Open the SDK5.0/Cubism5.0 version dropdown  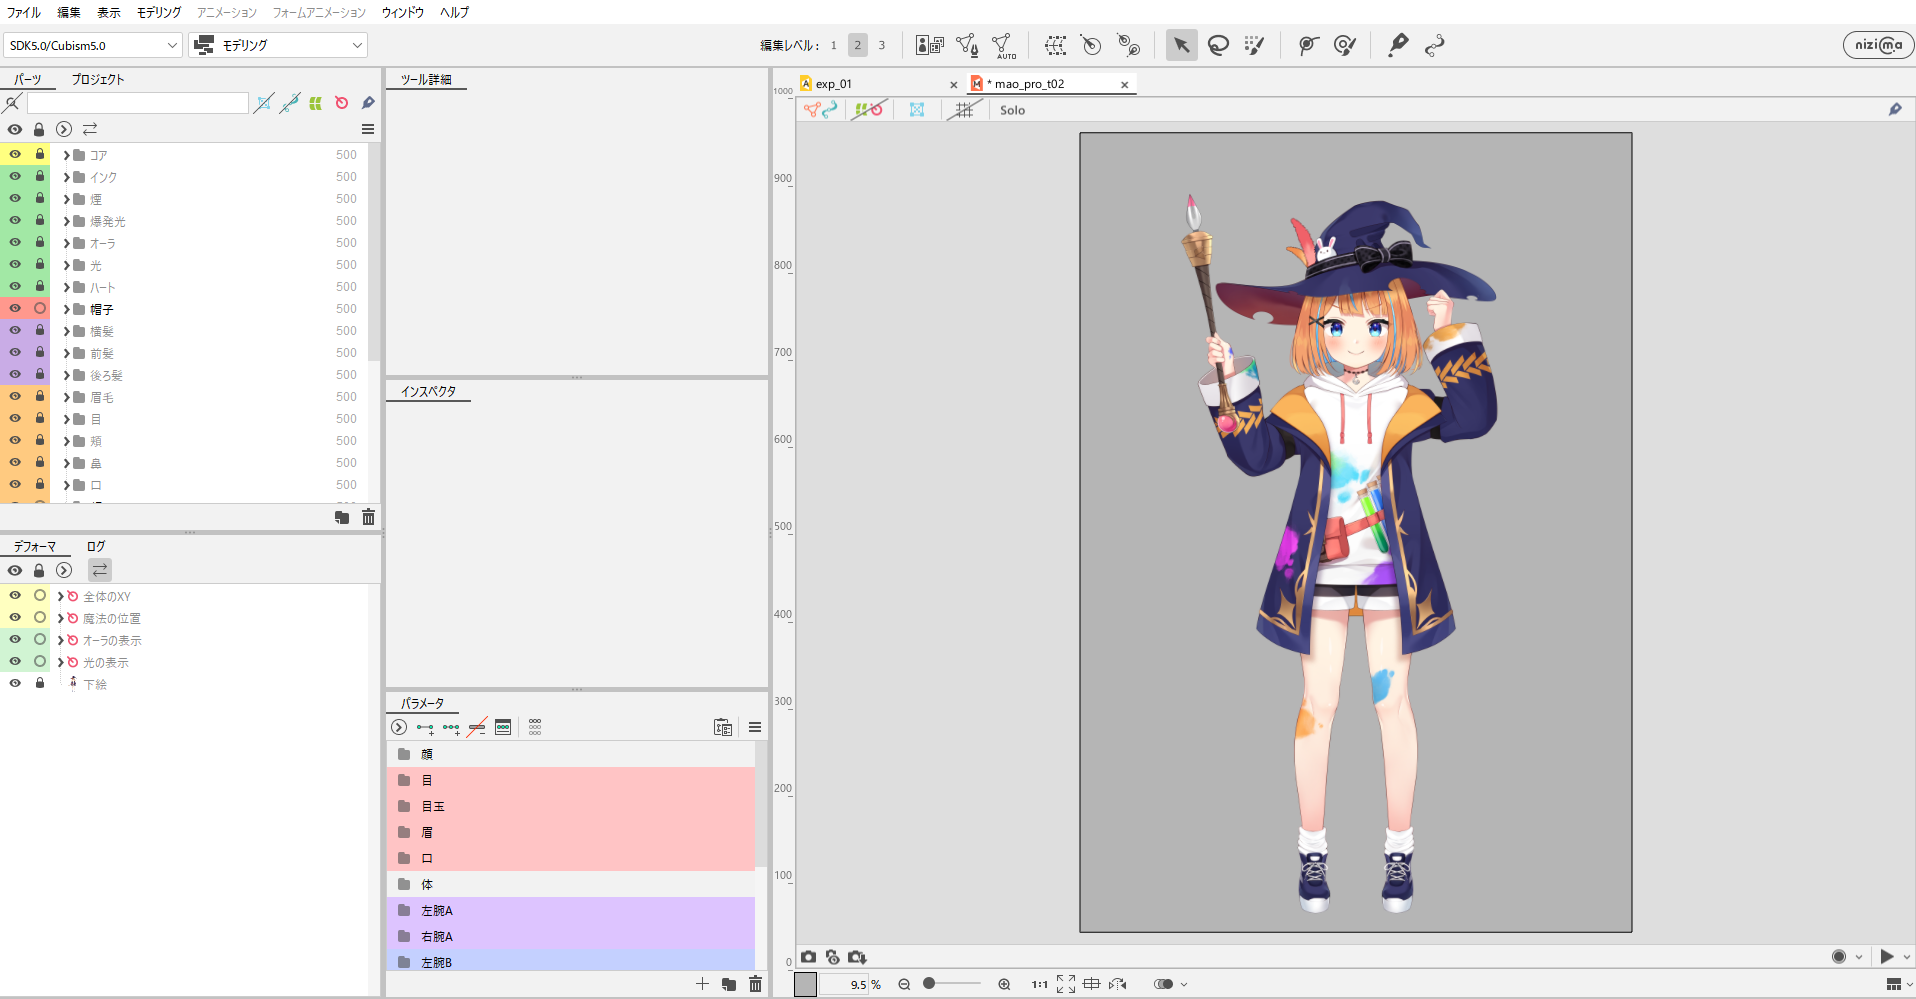pos(93,45)
